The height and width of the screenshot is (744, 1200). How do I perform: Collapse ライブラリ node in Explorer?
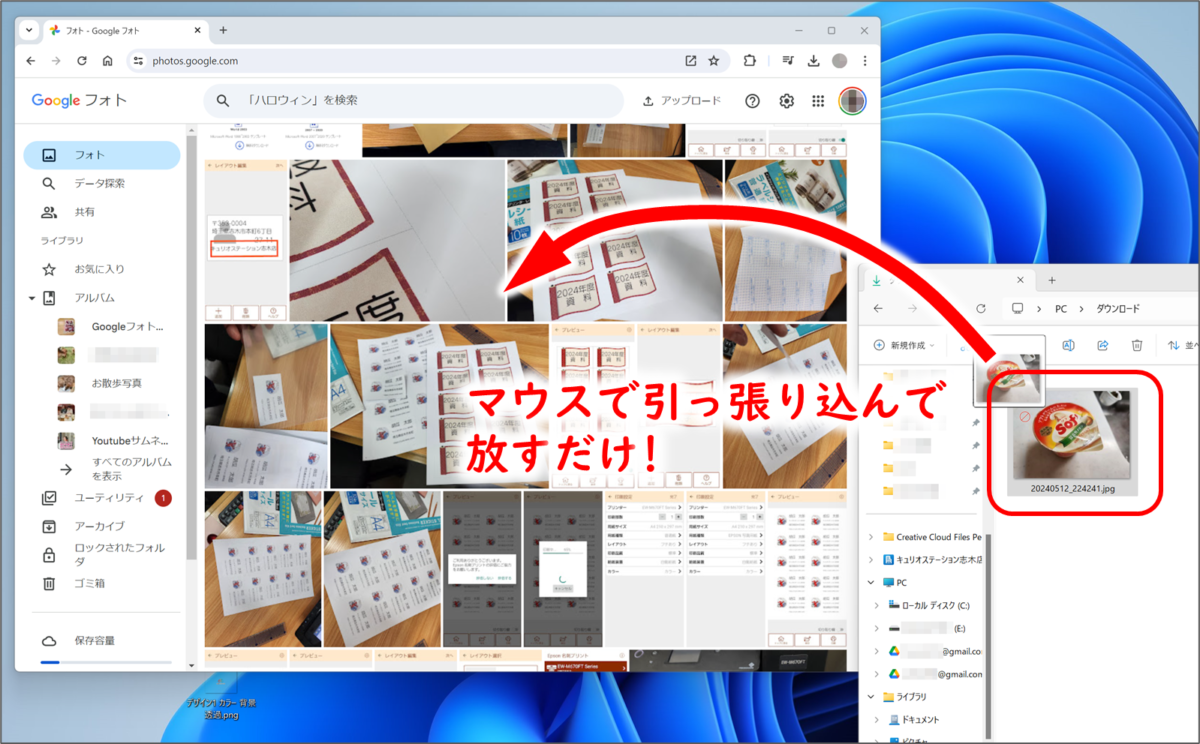[873, 696]
